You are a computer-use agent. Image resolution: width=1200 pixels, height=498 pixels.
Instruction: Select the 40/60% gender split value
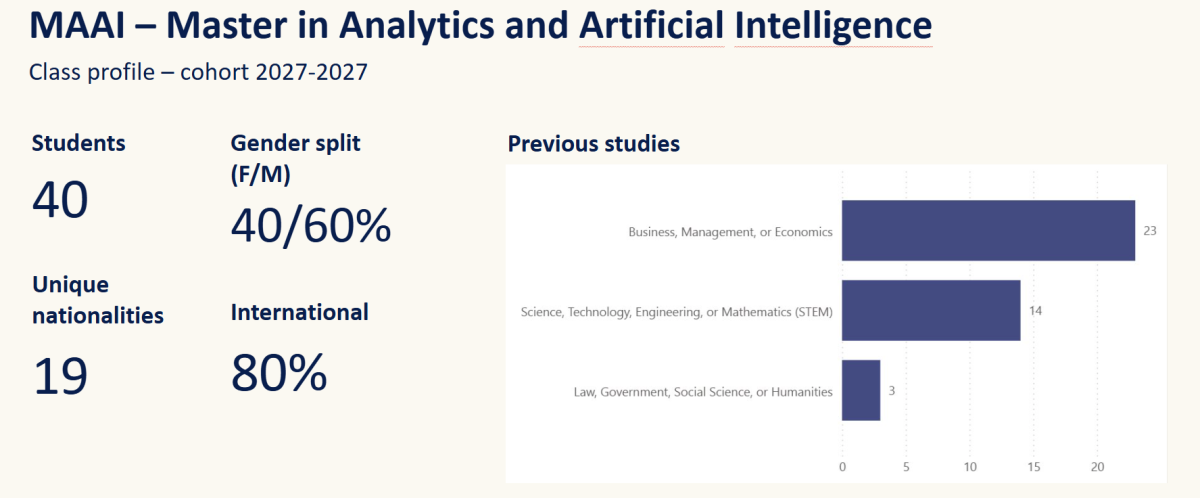click(311, 226)
